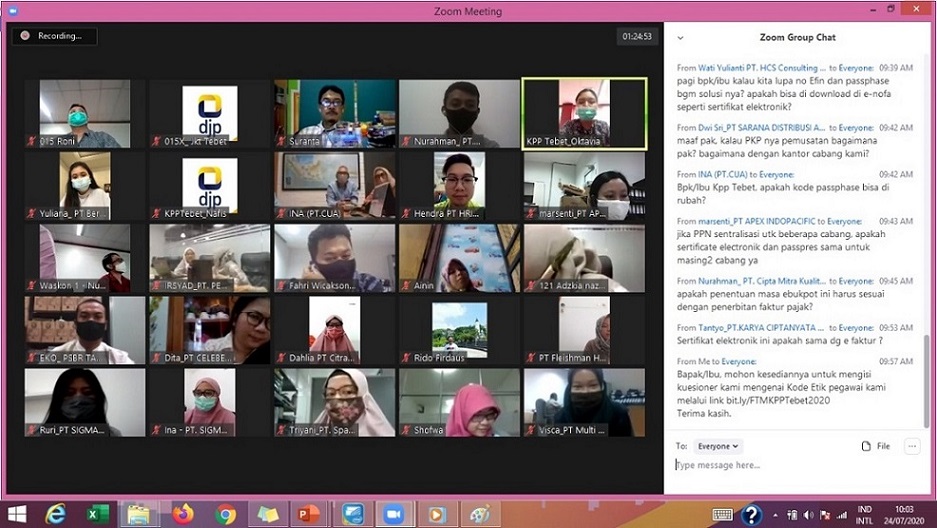Click the chat panel vertical scrollbar
The width and height of the screenshot is (937, 528).
click(x=925, y=380)
